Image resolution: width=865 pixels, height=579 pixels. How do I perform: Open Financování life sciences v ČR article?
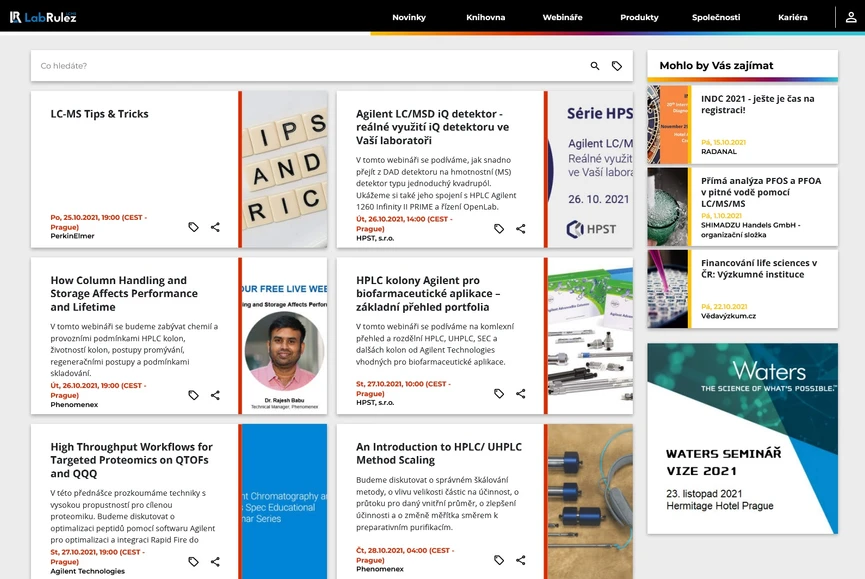[759, 269]
